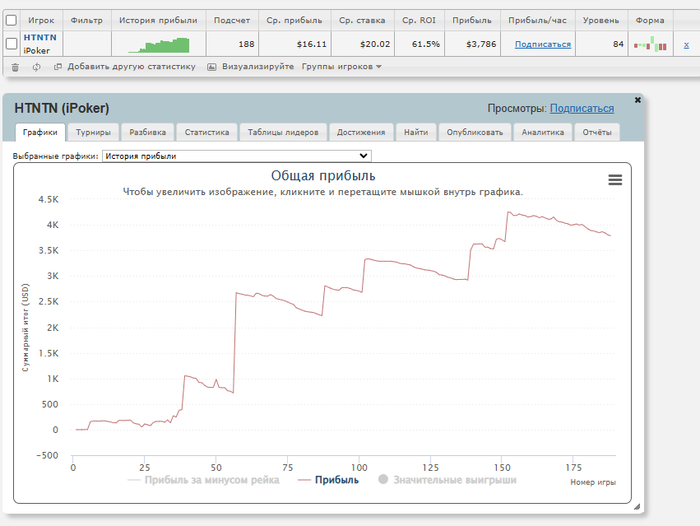Click the HTNTN player name link
The width and height of the screenshot is (700, 526).
(x=40, y=38)
